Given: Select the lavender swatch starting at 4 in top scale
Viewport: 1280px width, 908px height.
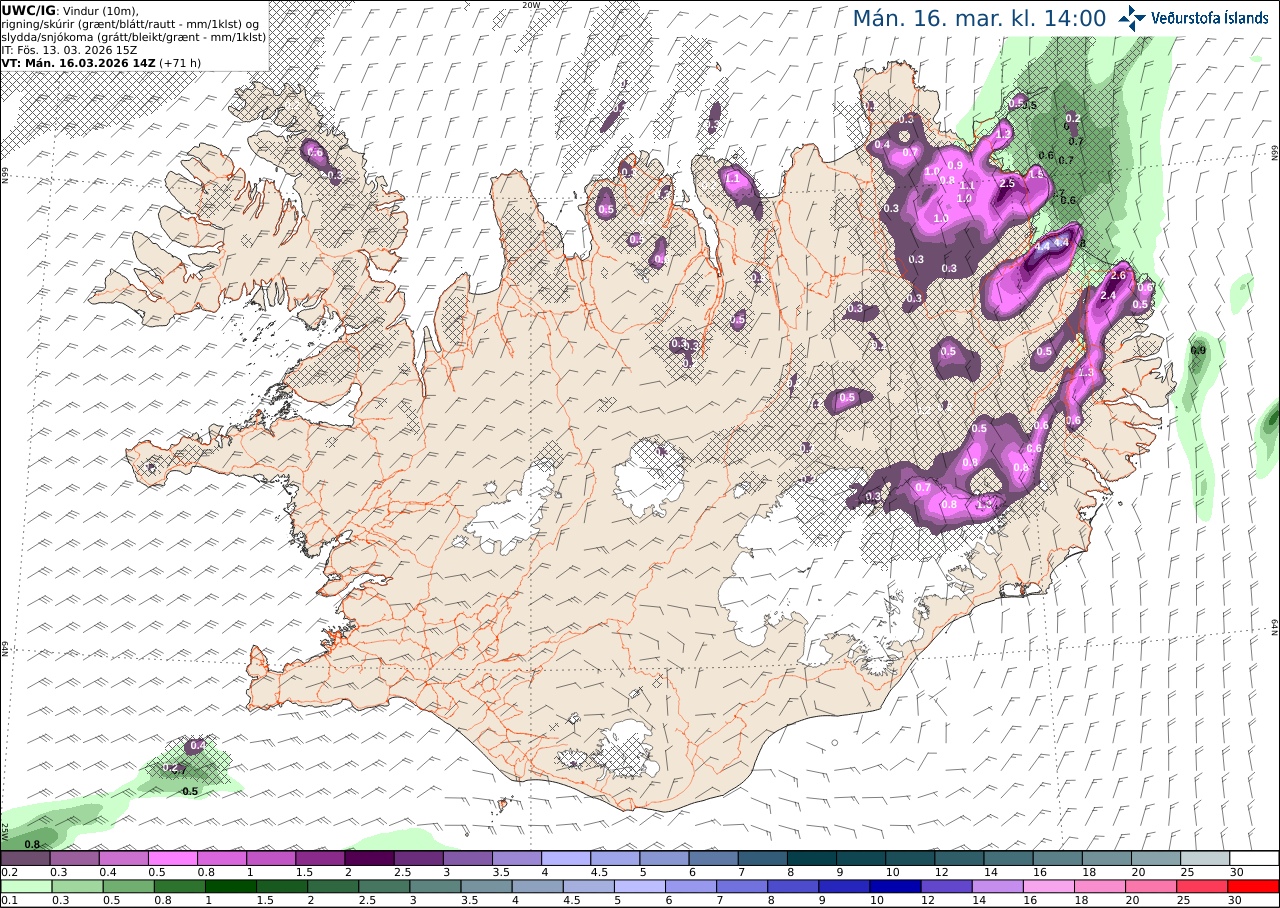Looking at the screenshot, I should click(x=566, y=858).
